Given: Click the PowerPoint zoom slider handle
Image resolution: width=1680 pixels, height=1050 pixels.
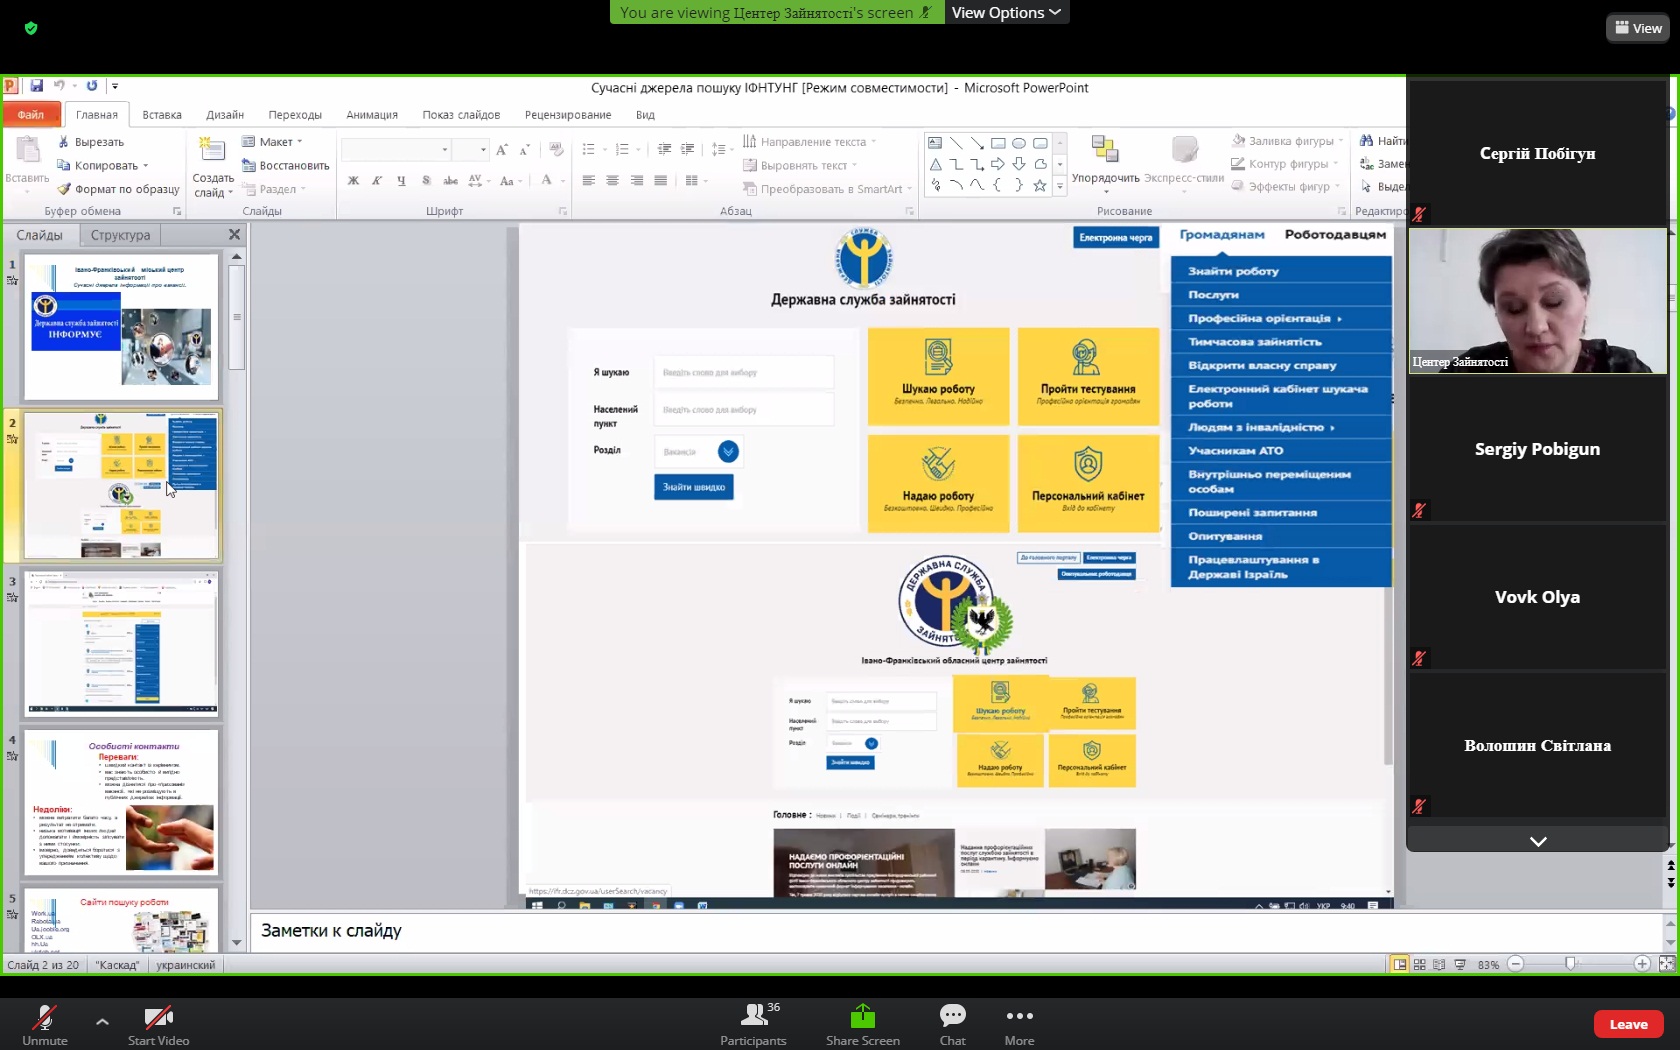Looking at the screenshot, I should 1570,964.
